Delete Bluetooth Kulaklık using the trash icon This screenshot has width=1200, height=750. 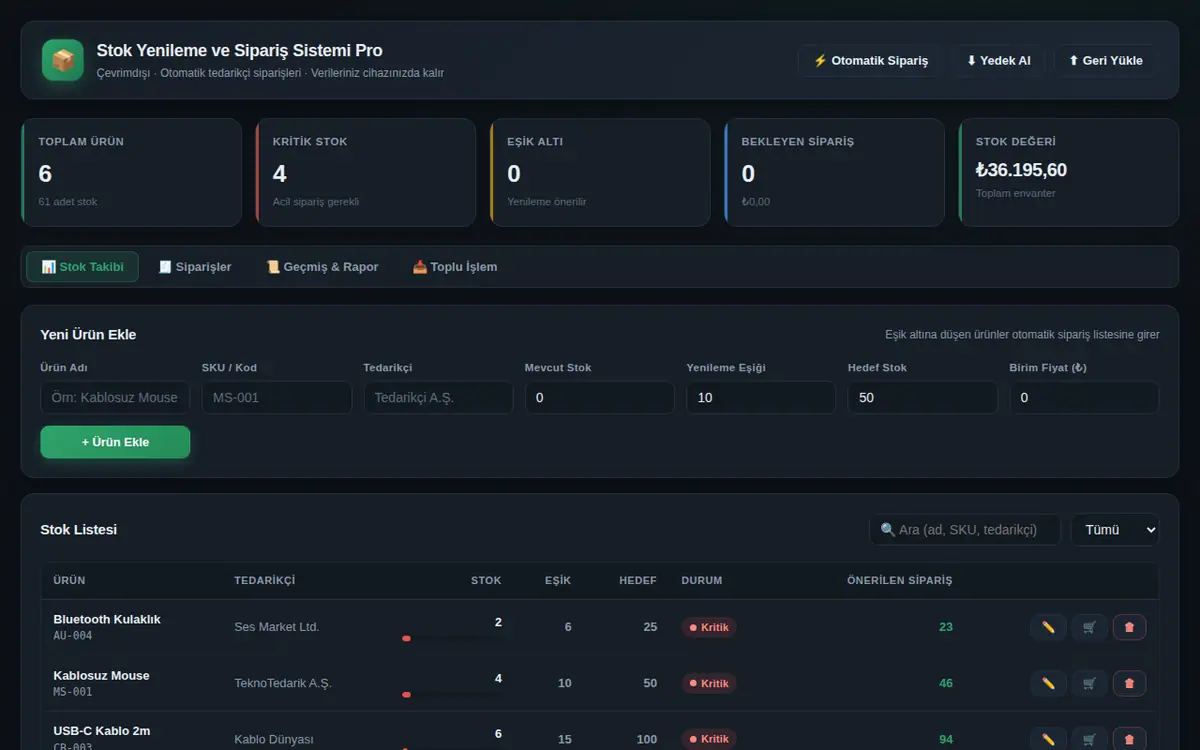[1129, 627]
